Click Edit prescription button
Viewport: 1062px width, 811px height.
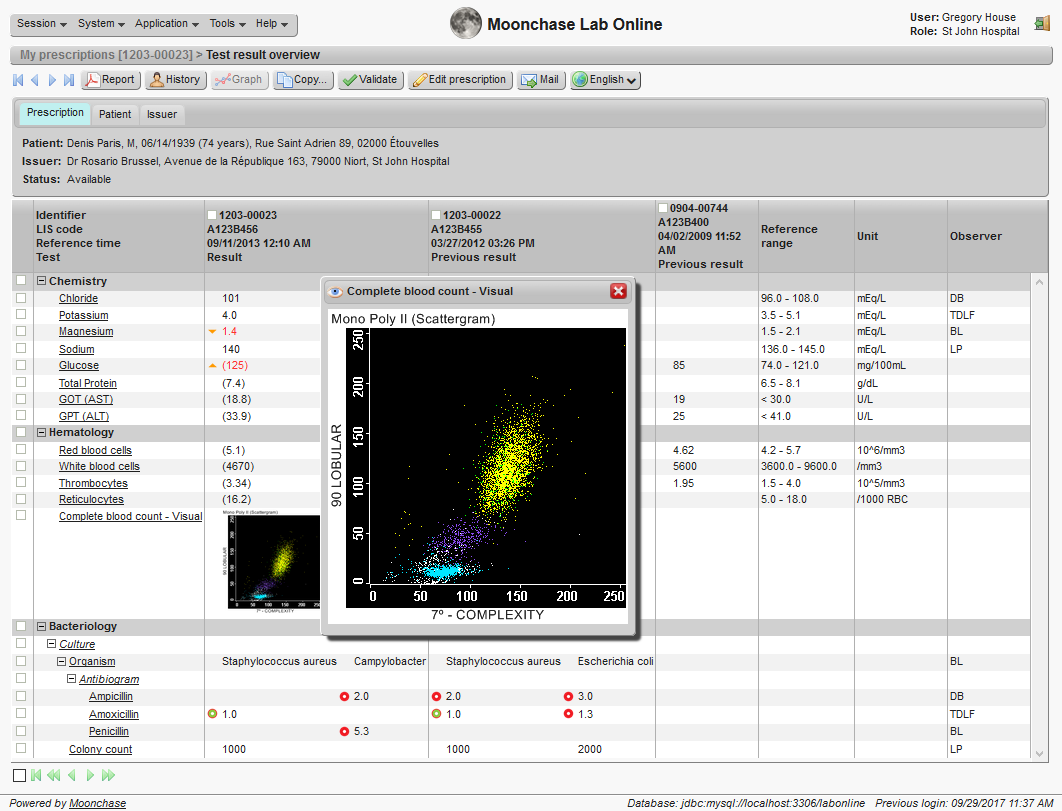[460, 80]
